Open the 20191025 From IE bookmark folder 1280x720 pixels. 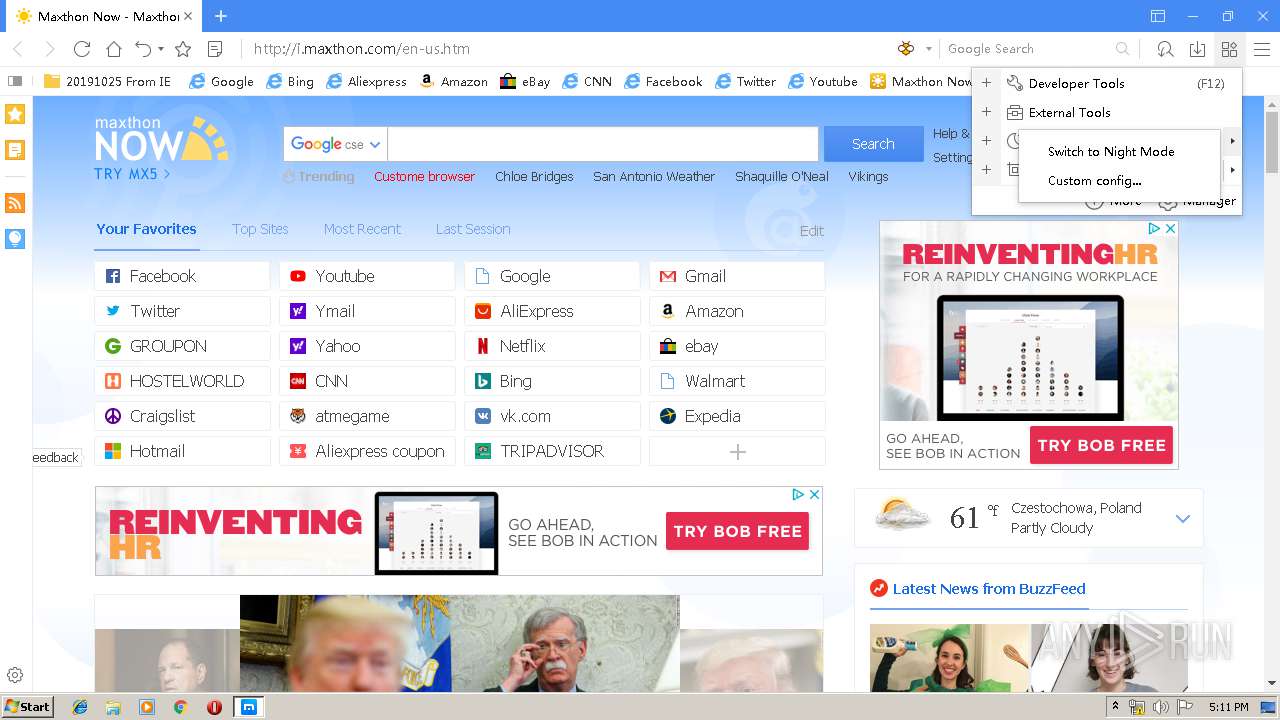107,82
